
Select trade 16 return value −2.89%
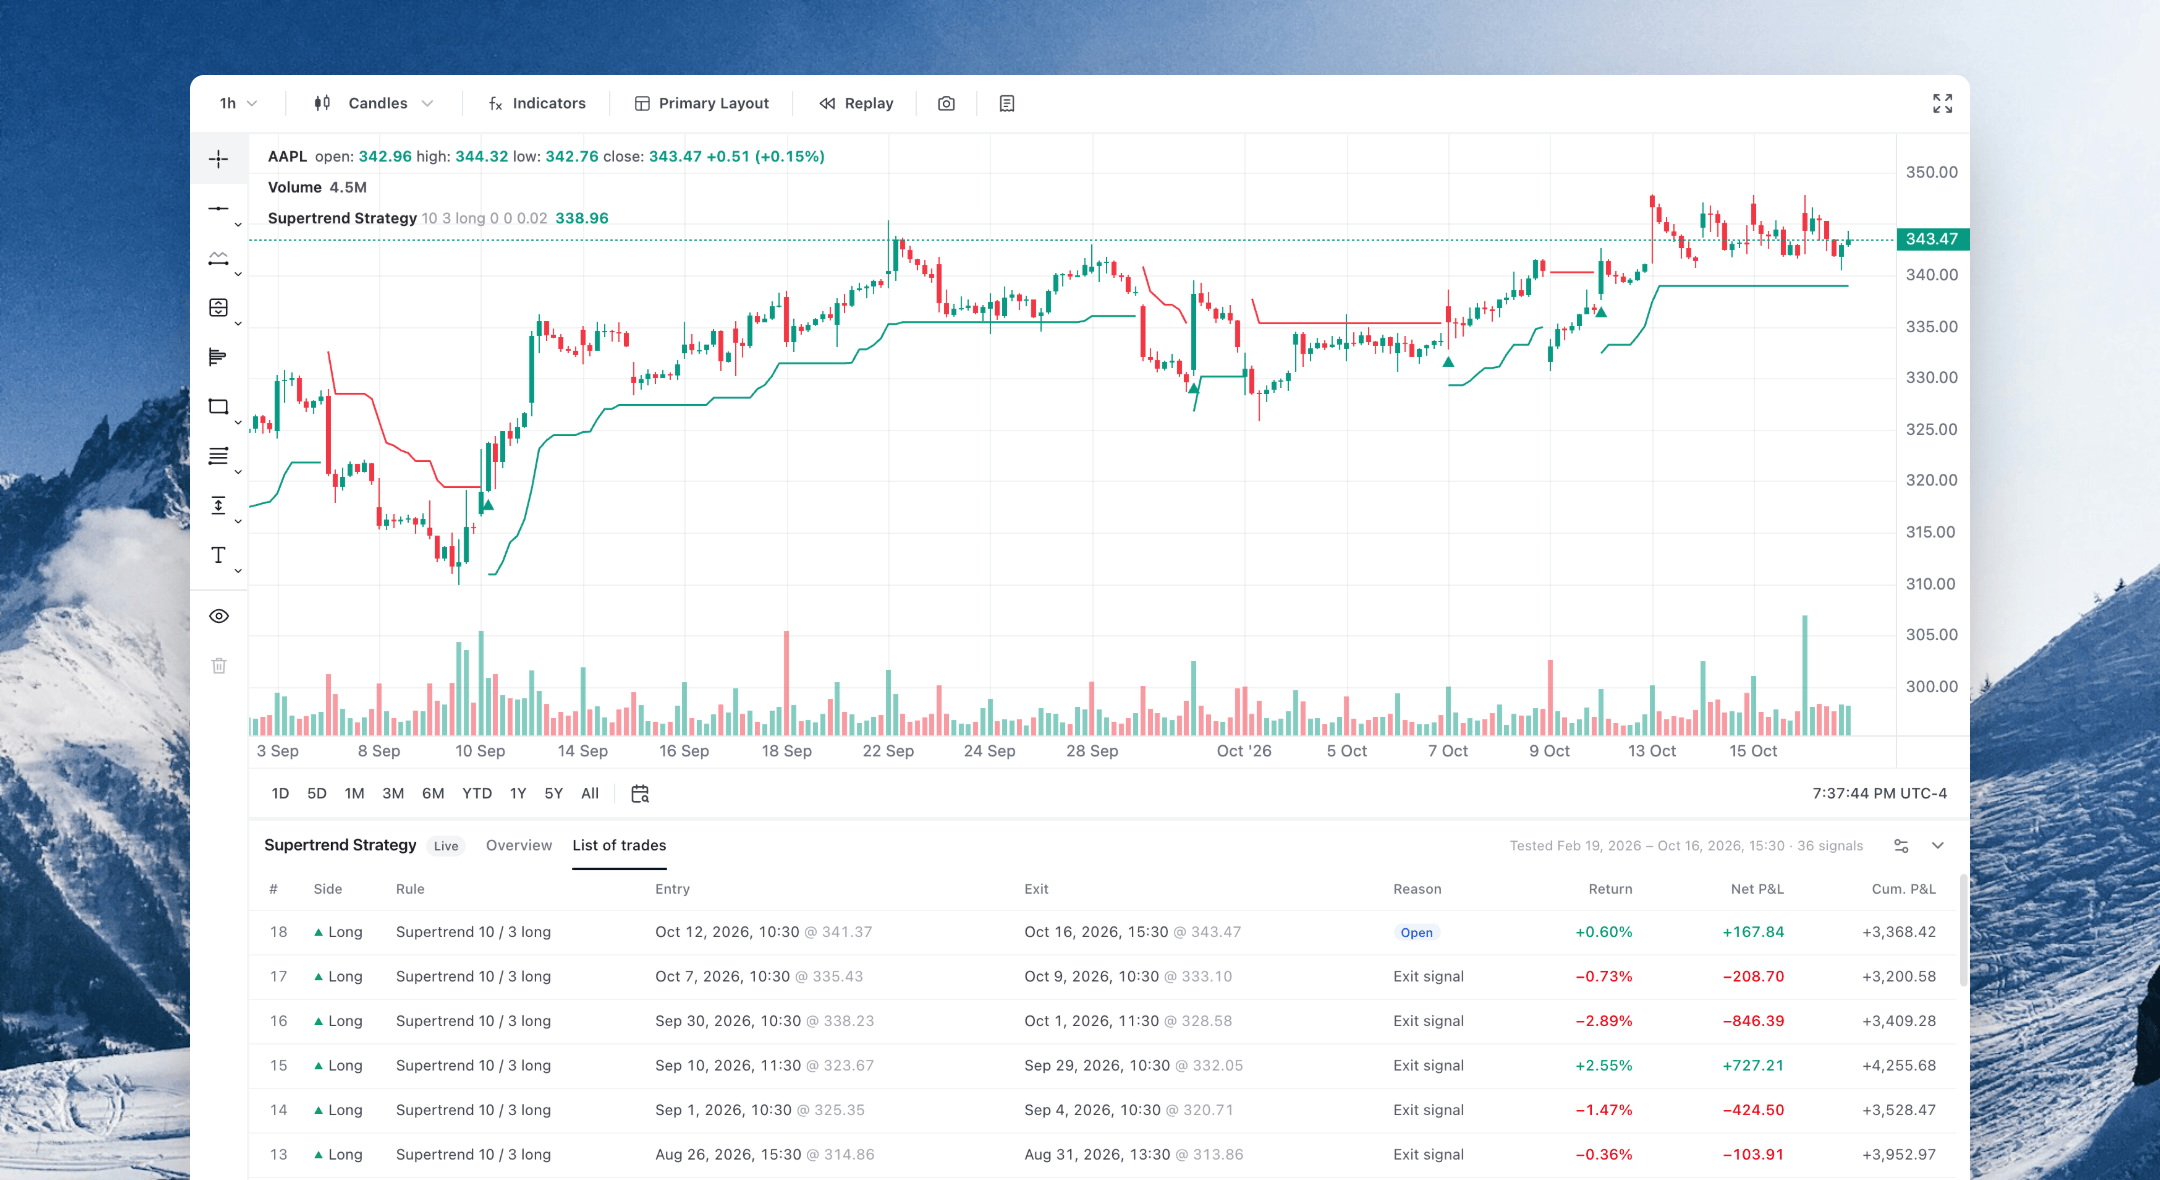pyautogui.click(x=1604, y=1021)
